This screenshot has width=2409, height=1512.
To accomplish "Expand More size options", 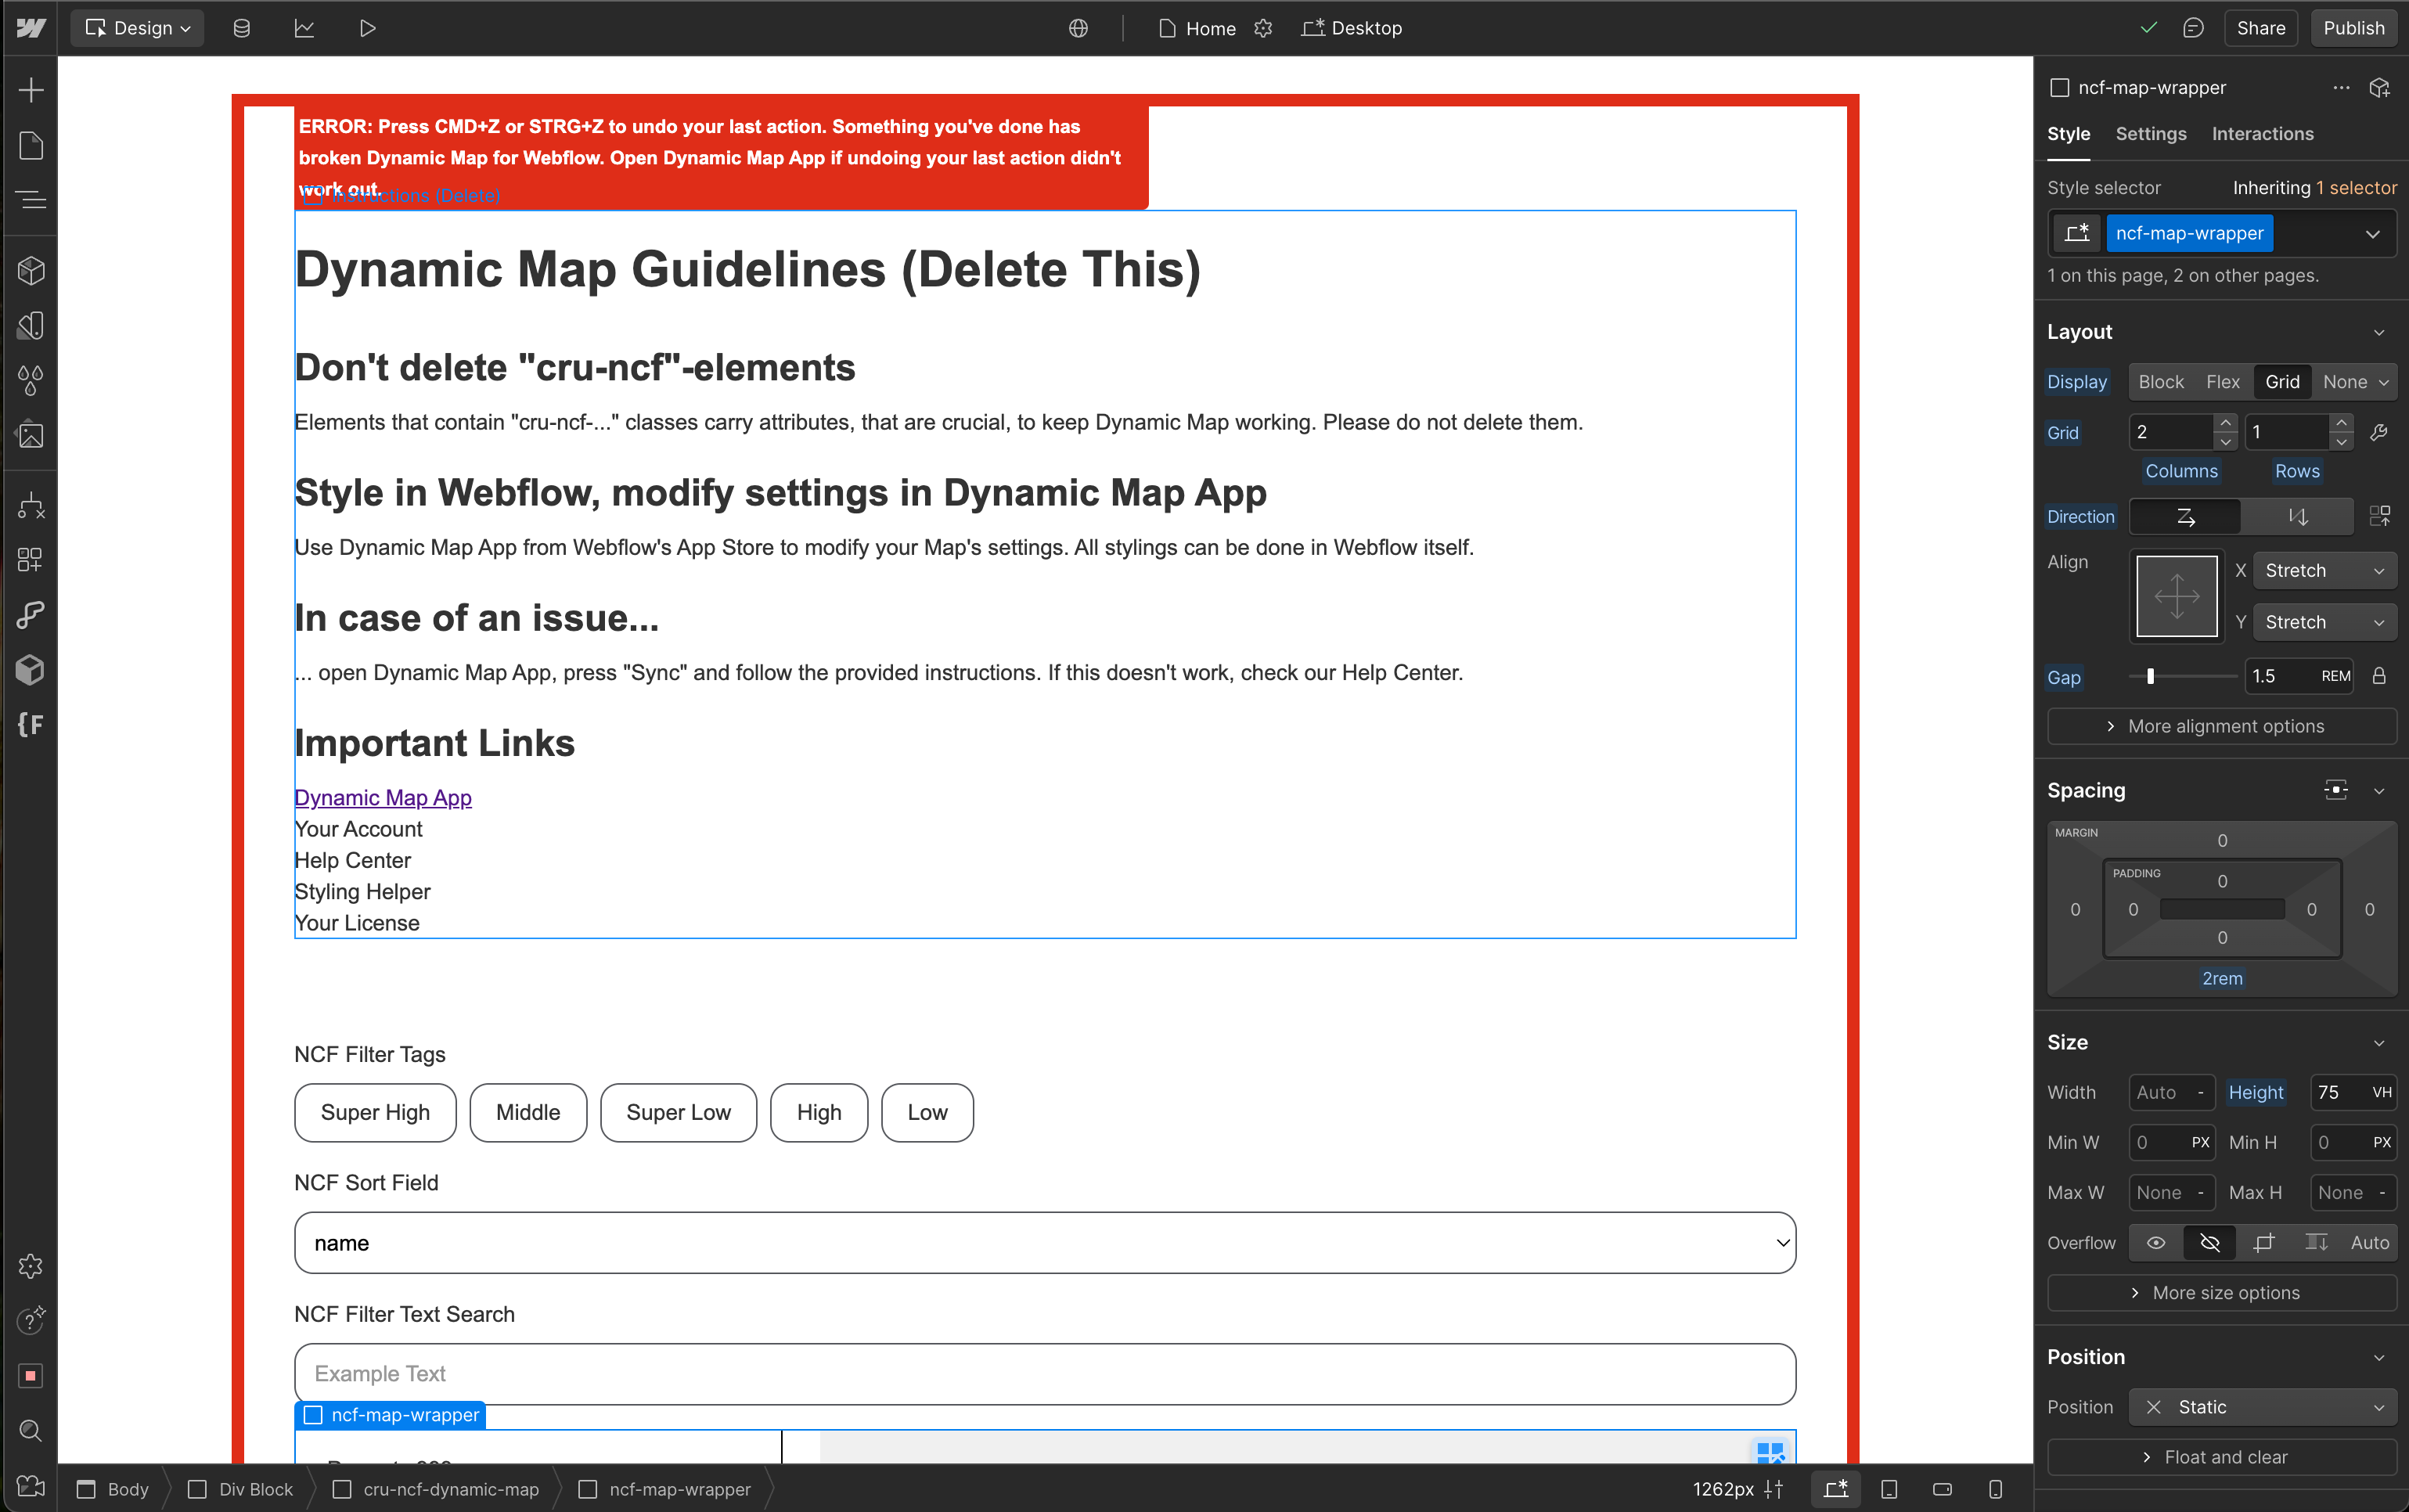I will (x=2222, y=1293).
